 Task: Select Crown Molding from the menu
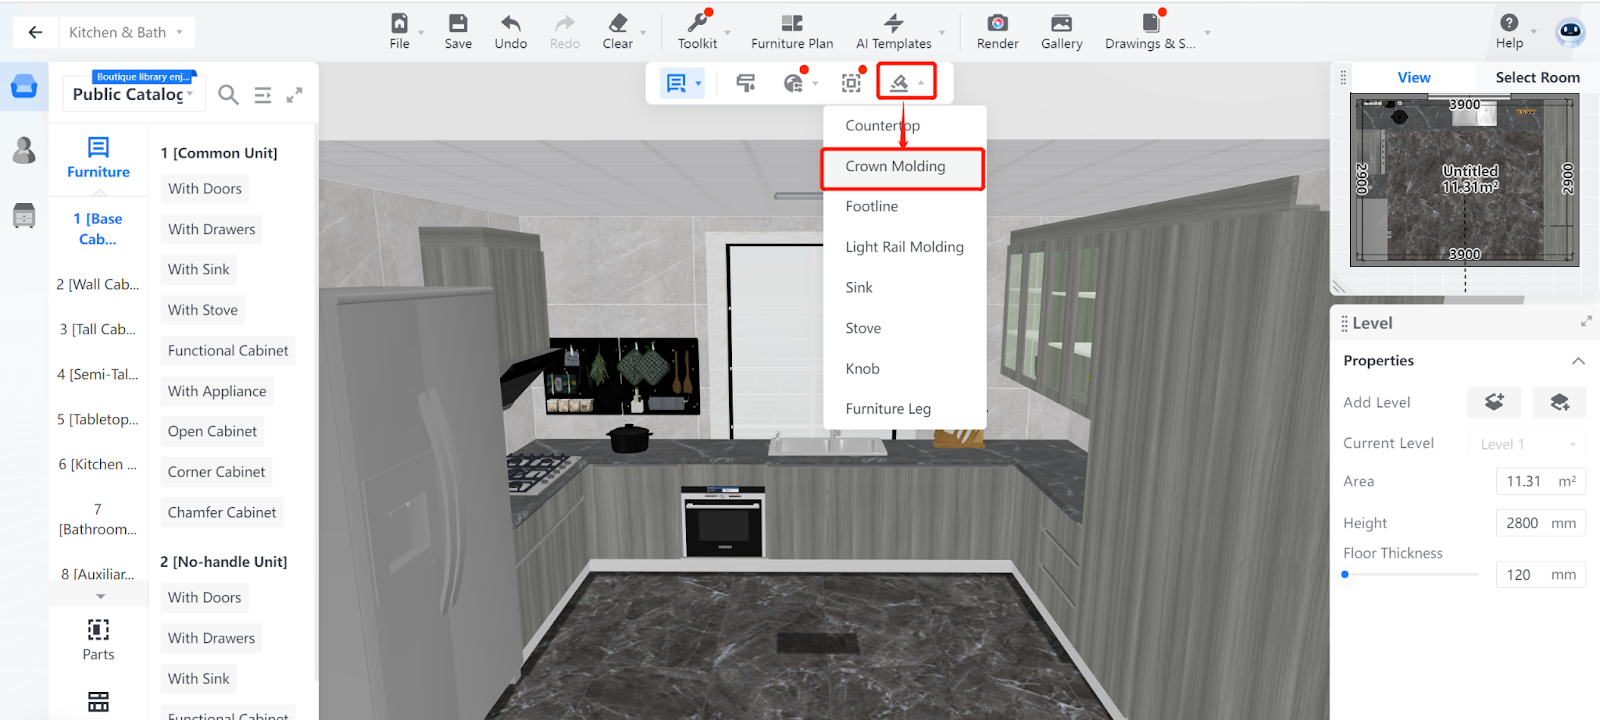[895, 167]
